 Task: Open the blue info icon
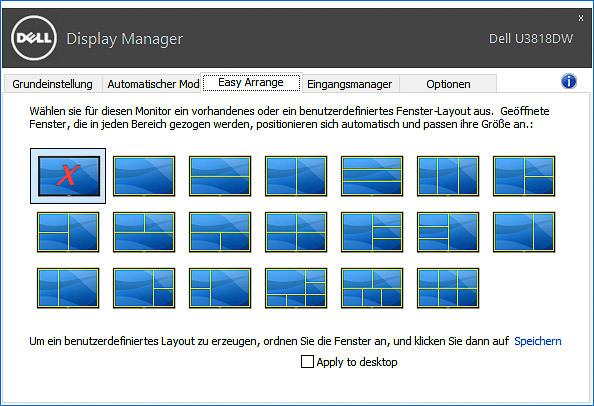coord(569,81)
